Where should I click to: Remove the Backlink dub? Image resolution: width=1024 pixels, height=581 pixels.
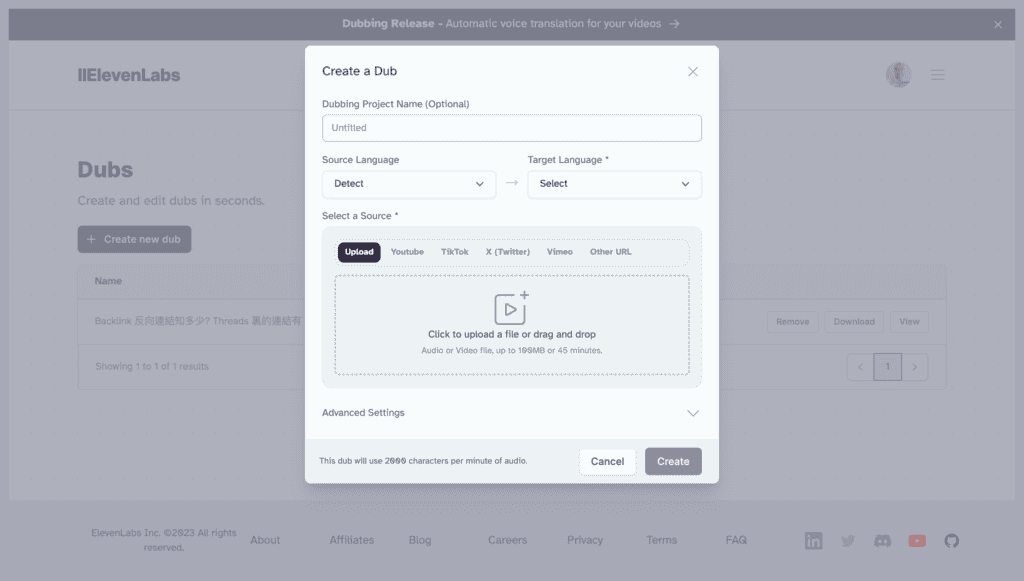coord(793,322)
